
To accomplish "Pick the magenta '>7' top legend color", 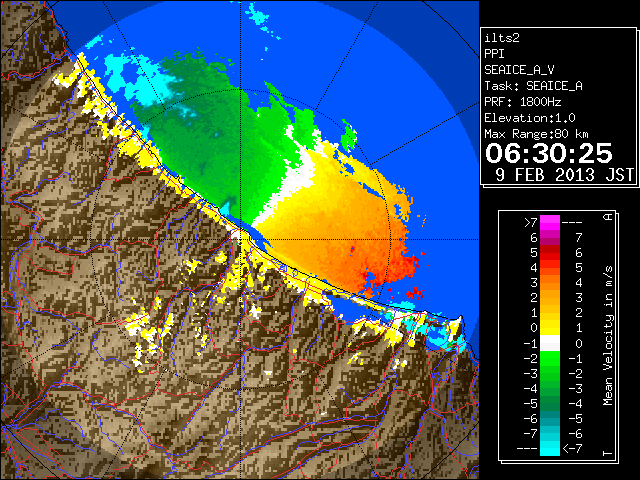I will tap(550, 222).
